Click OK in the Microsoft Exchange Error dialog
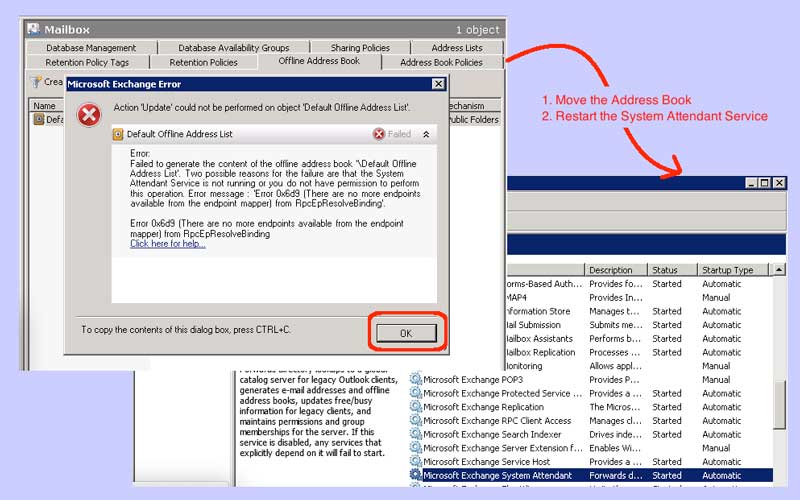 click(406, 333)
